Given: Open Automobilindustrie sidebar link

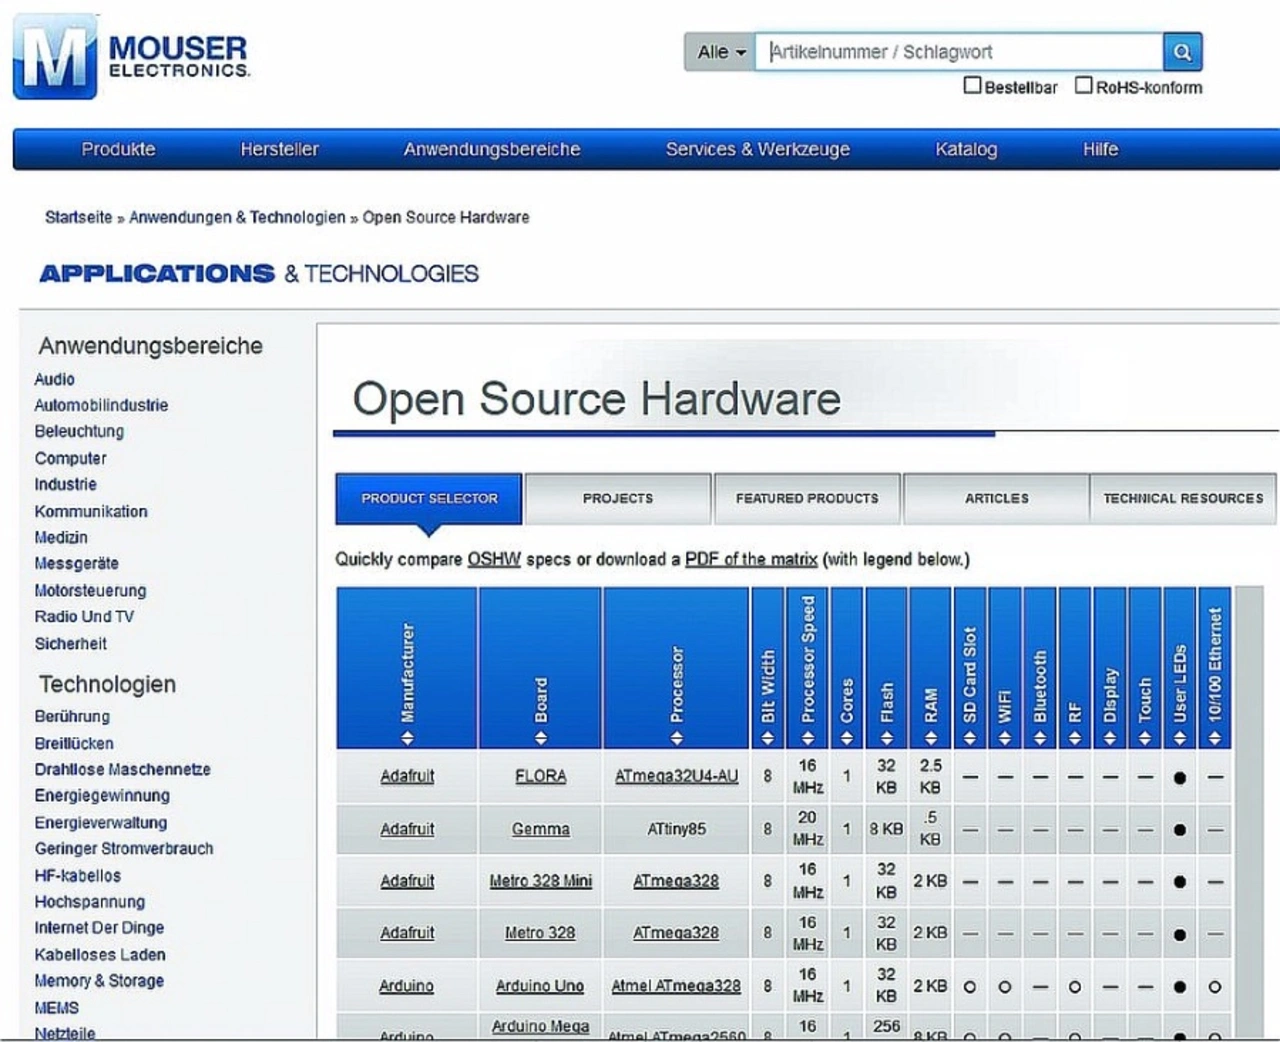Looking at the screenshot, I should tap(101, 405).
